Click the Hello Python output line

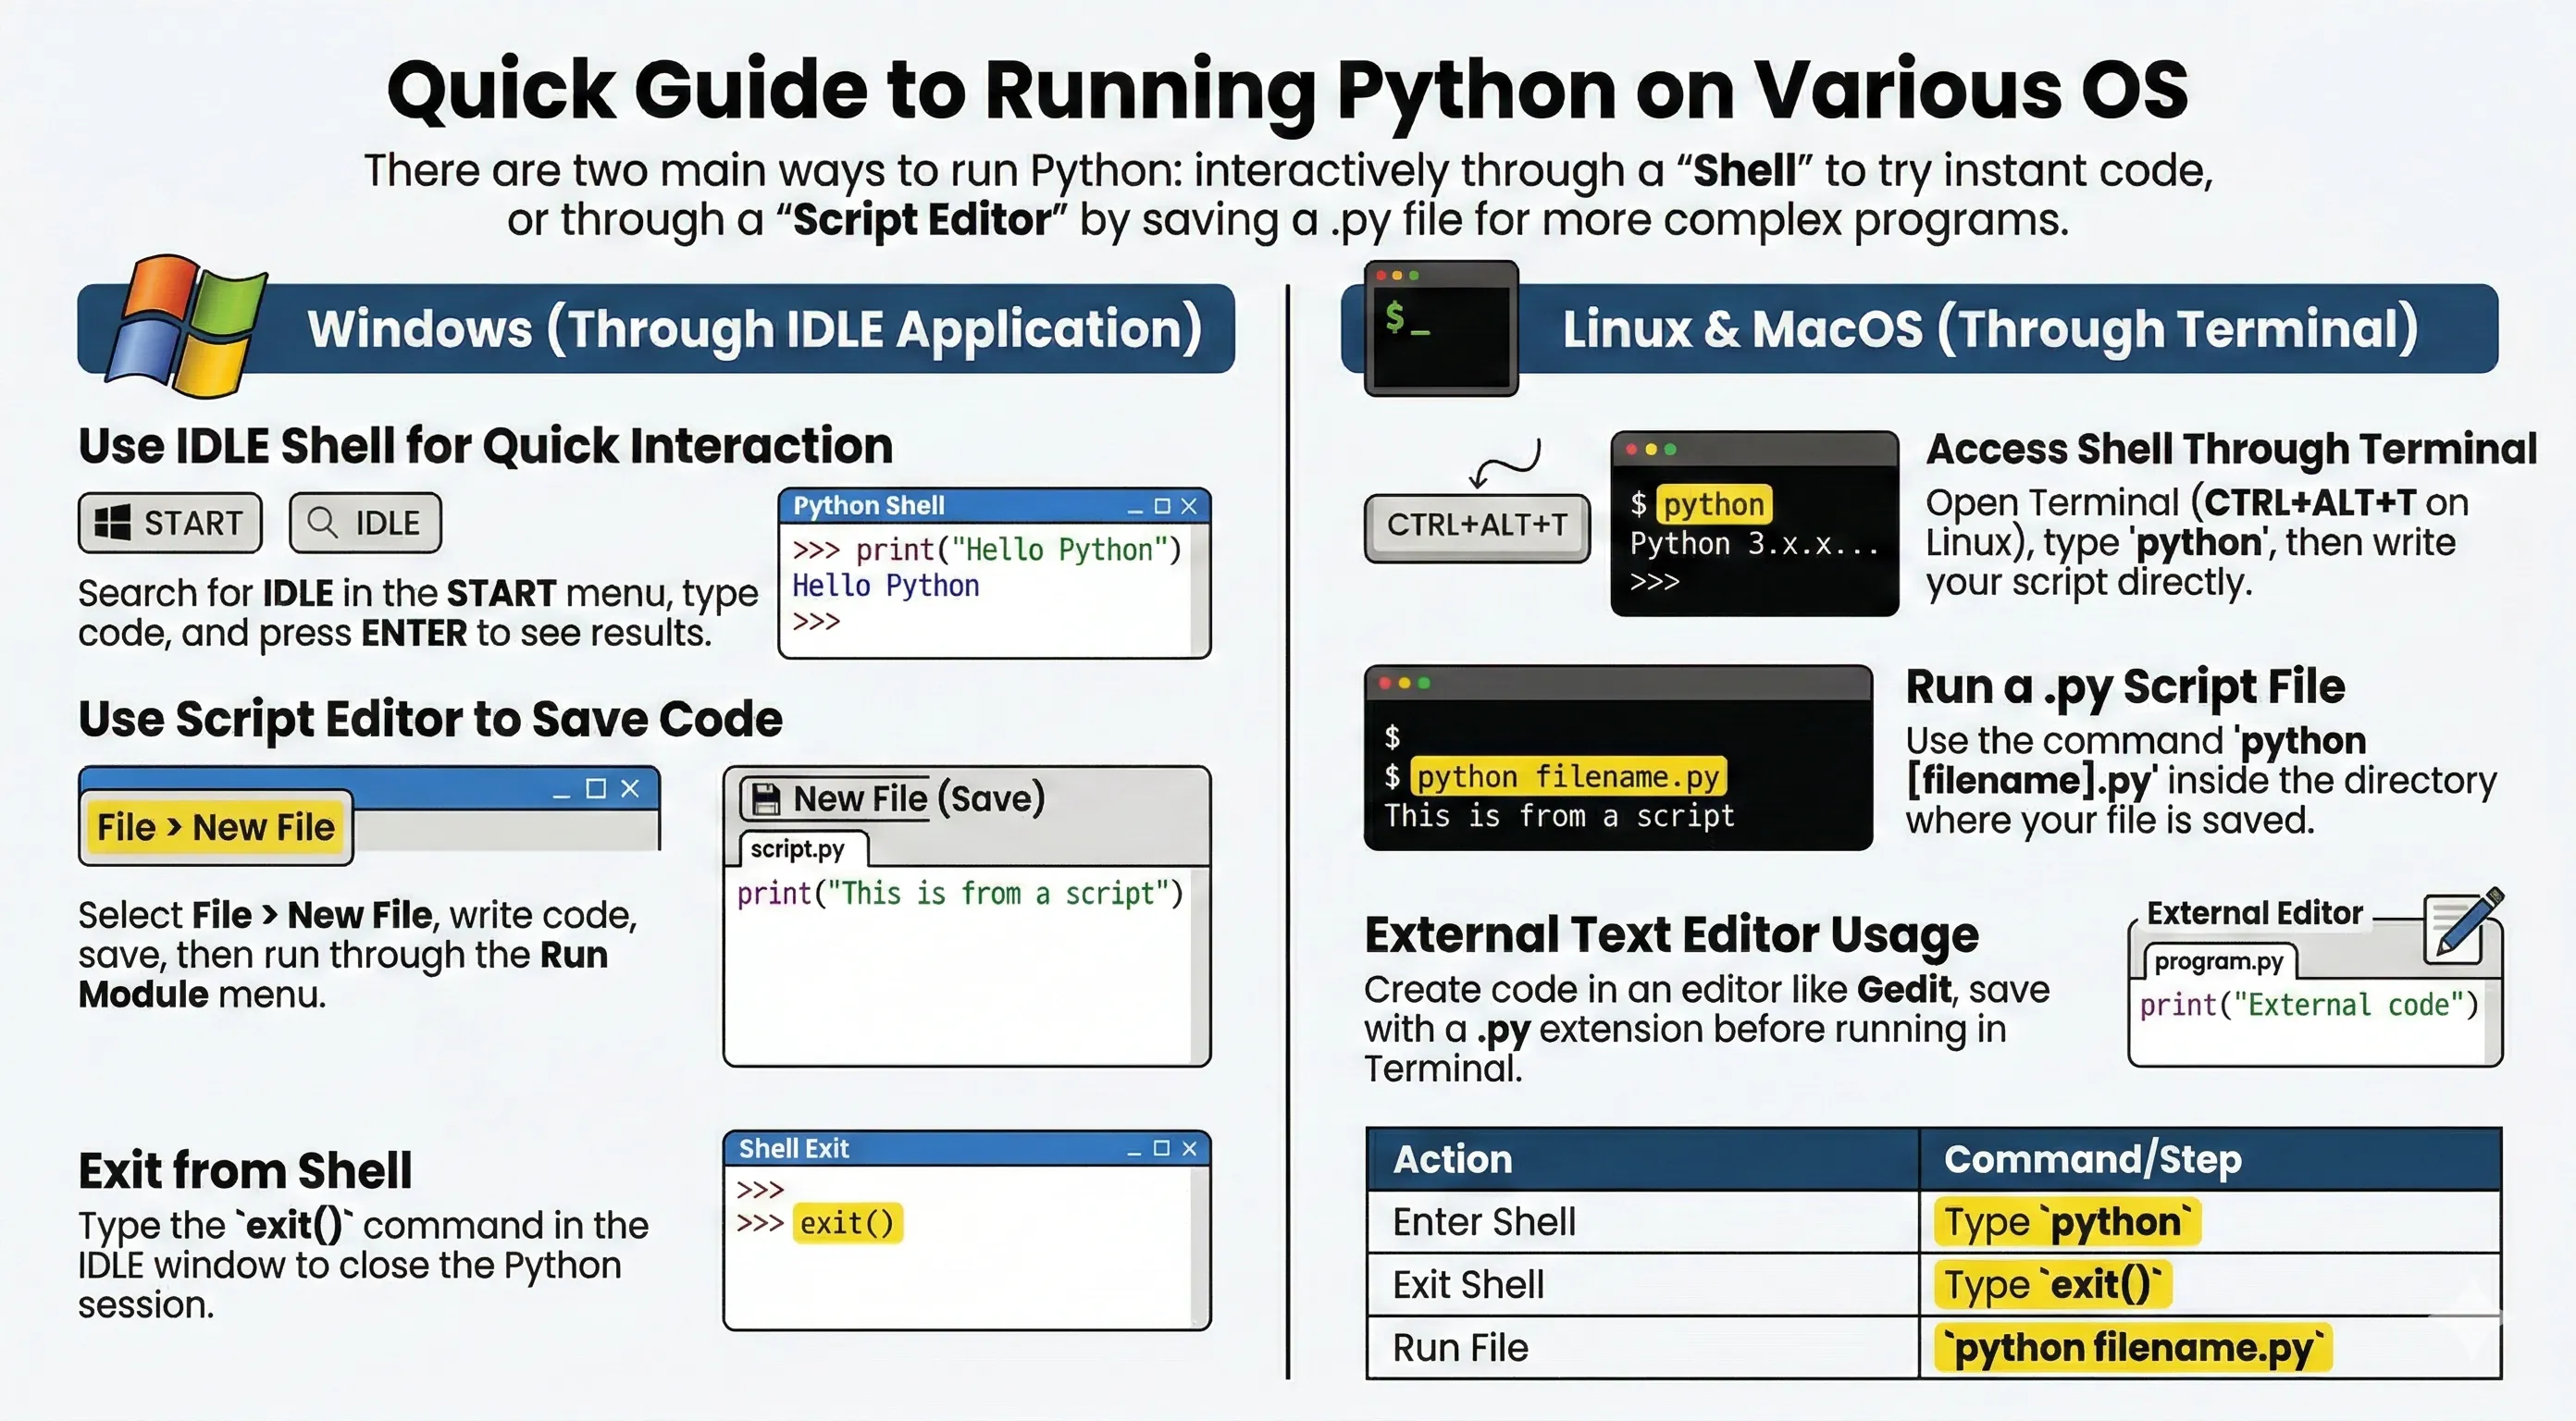point(886,586)
